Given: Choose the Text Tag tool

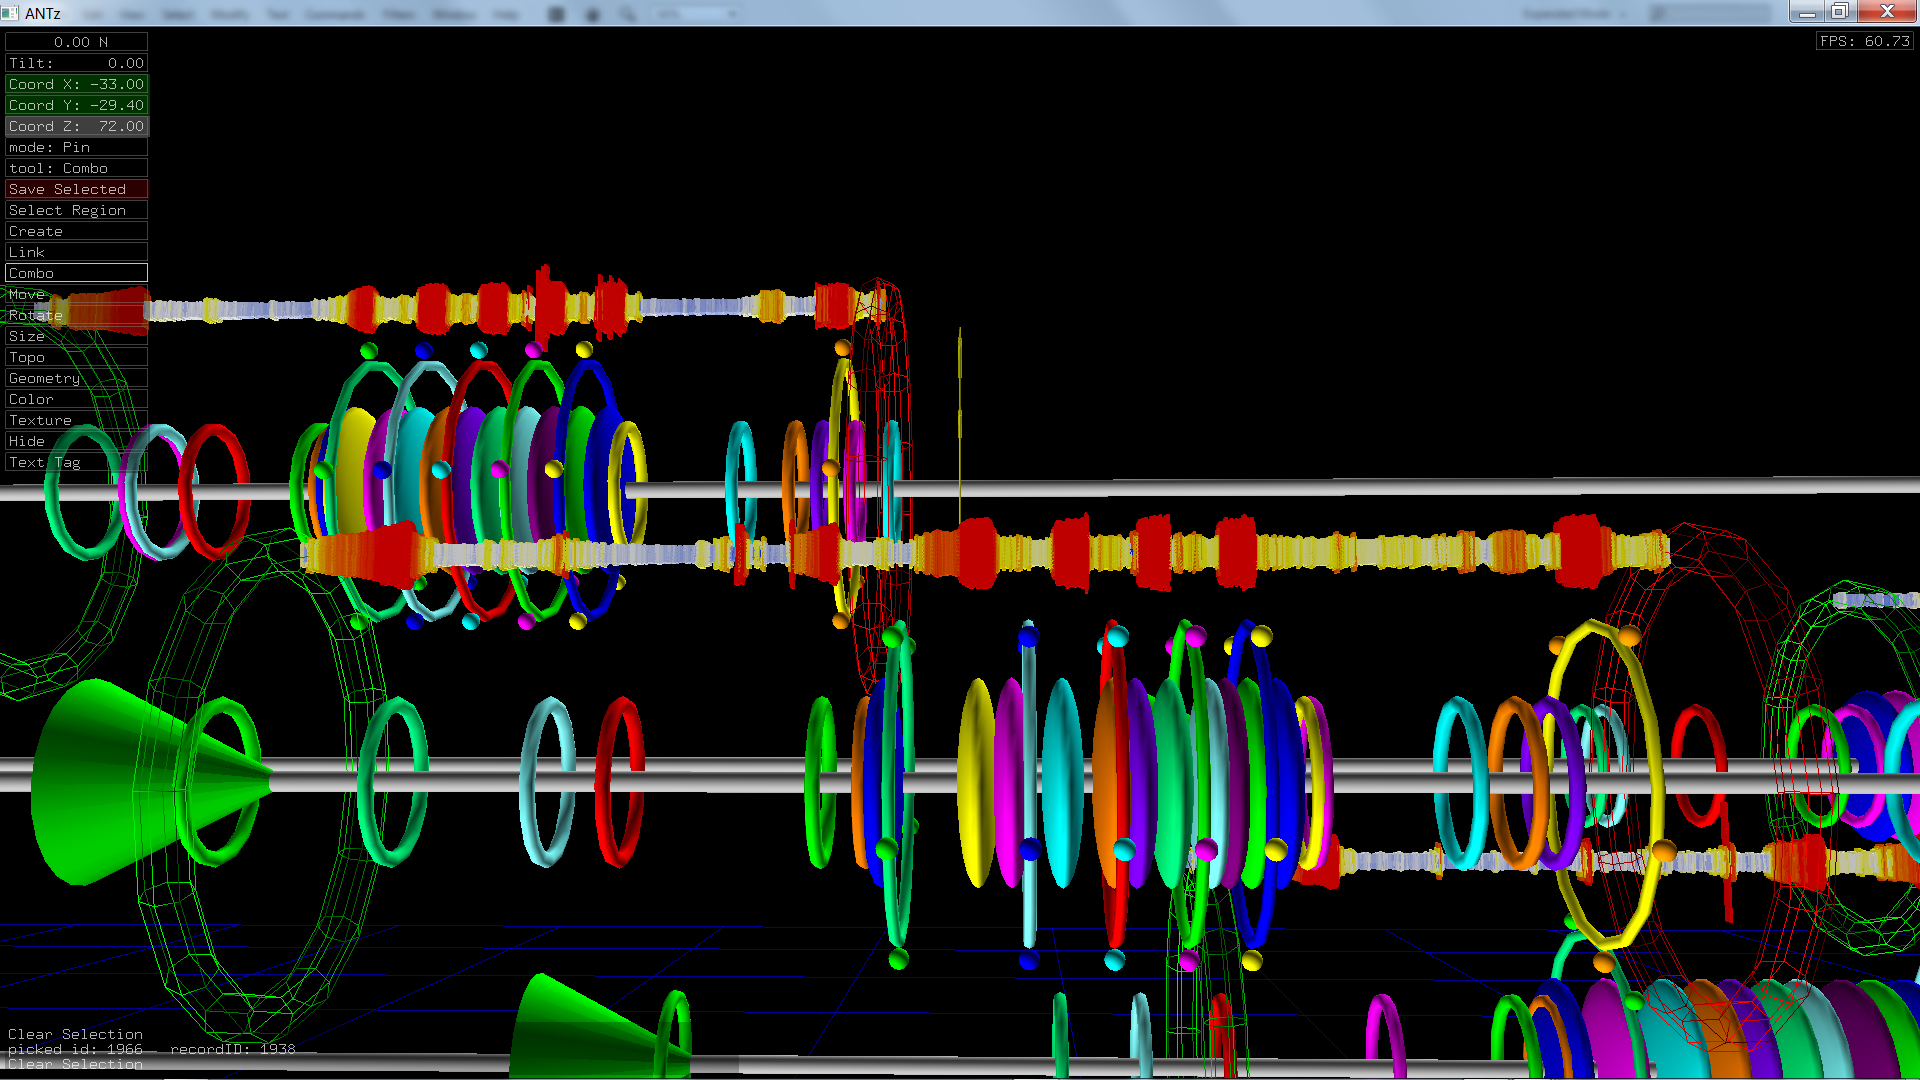Looking at the screenshot, I should (76, 462).
